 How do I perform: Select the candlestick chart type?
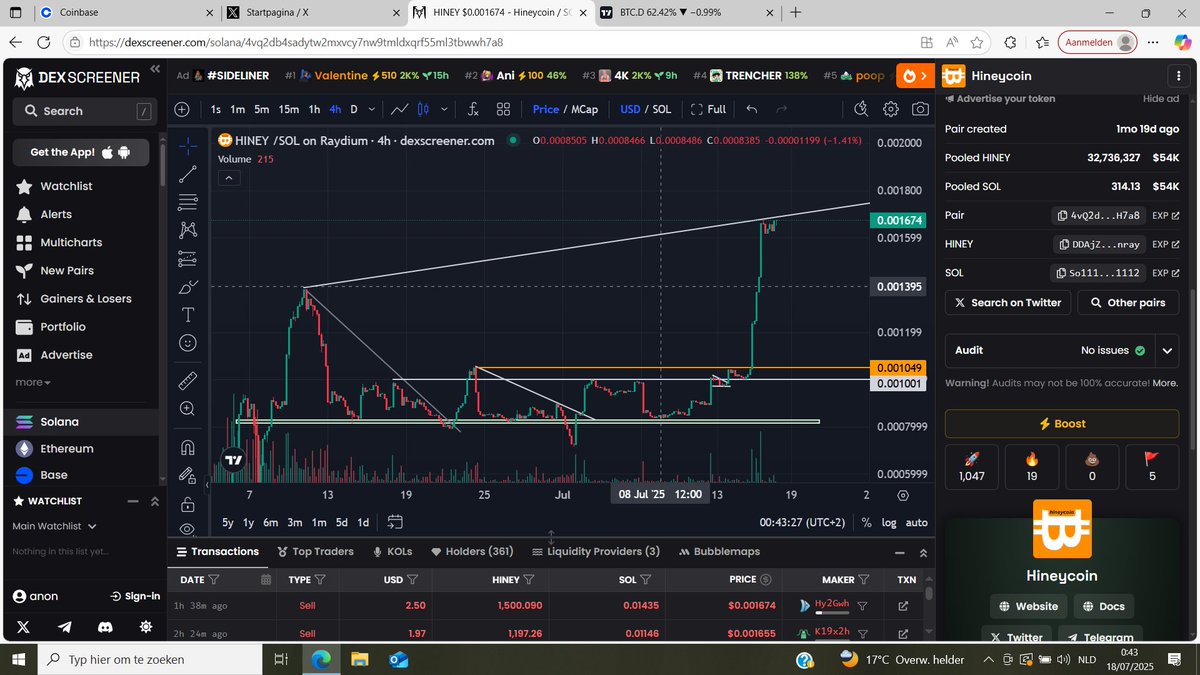(x=423, y=109)
